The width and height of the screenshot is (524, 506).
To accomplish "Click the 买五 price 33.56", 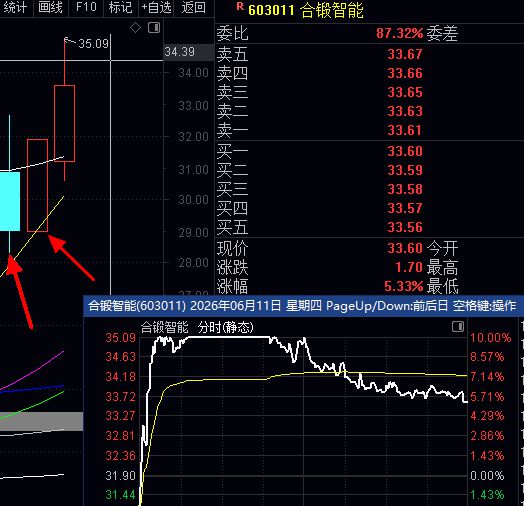I will [405, 227].
